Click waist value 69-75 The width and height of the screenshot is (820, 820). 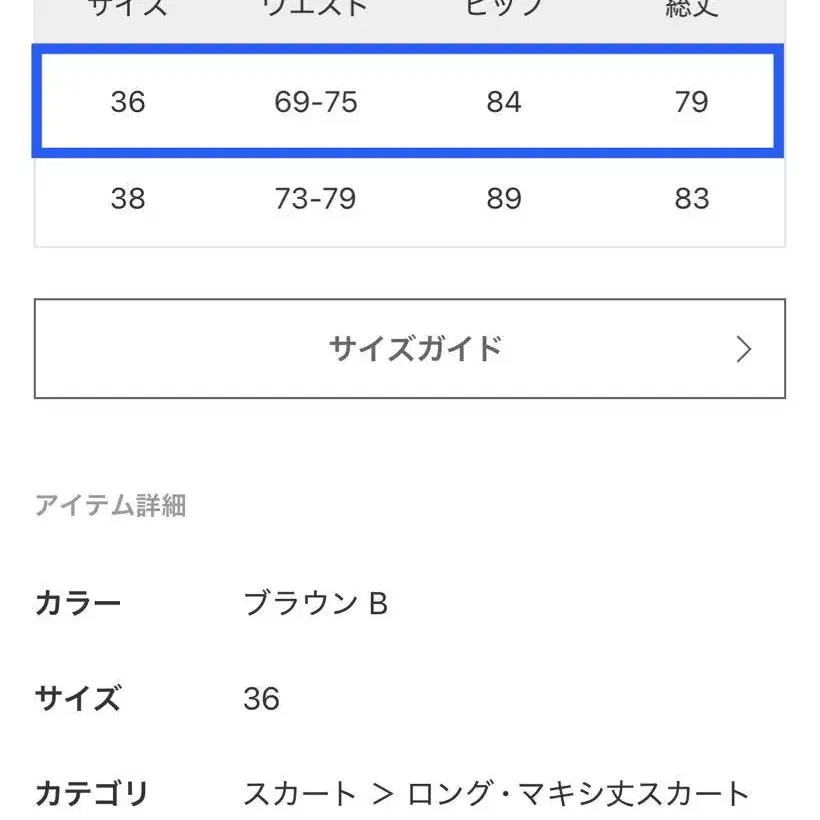(x=316, y=102)
